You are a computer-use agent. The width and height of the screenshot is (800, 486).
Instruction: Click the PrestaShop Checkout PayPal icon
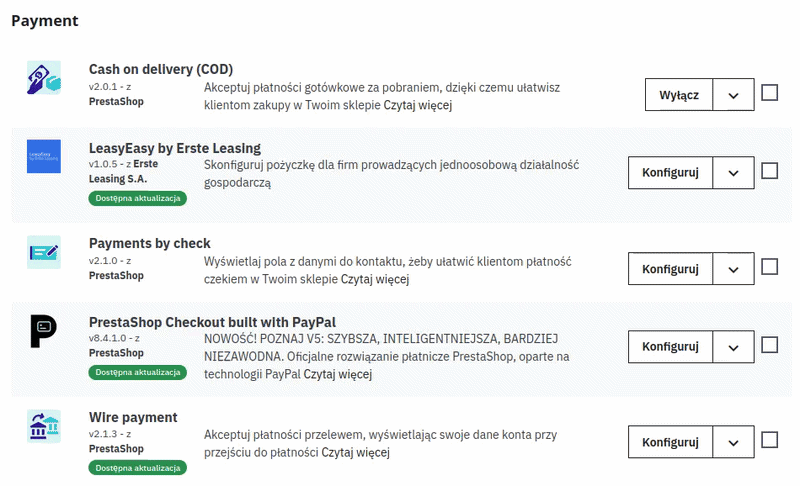(x=44, y=329)
